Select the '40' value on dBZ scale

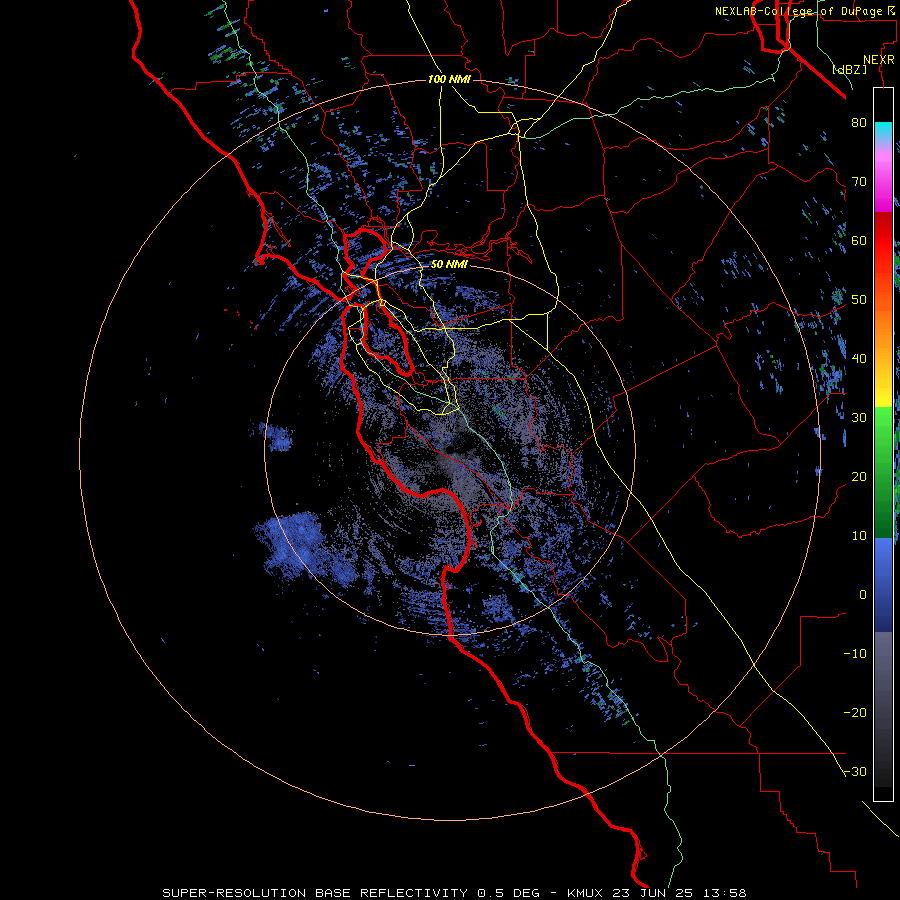859,358
